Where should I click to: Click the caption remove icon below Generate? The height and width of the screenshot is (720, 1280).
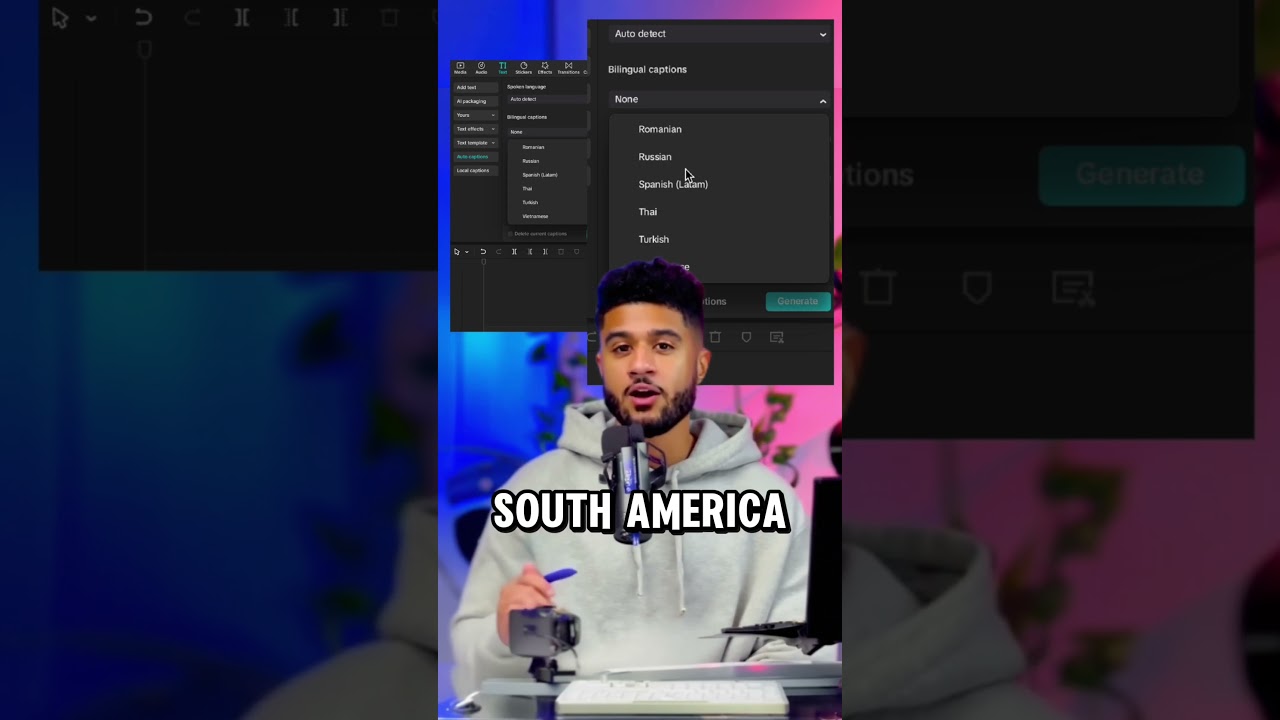777,338
